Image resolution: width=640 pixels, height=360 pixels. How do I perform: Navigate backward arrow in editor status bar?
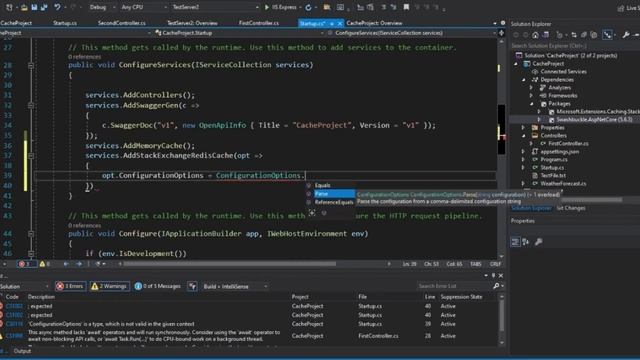[x=66, y=264]
